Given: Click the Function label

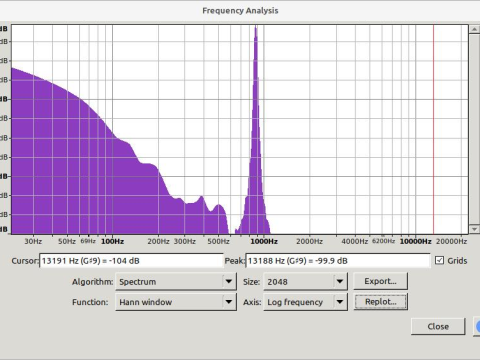Looking at the screenshot, I should [x=90, y=302].
